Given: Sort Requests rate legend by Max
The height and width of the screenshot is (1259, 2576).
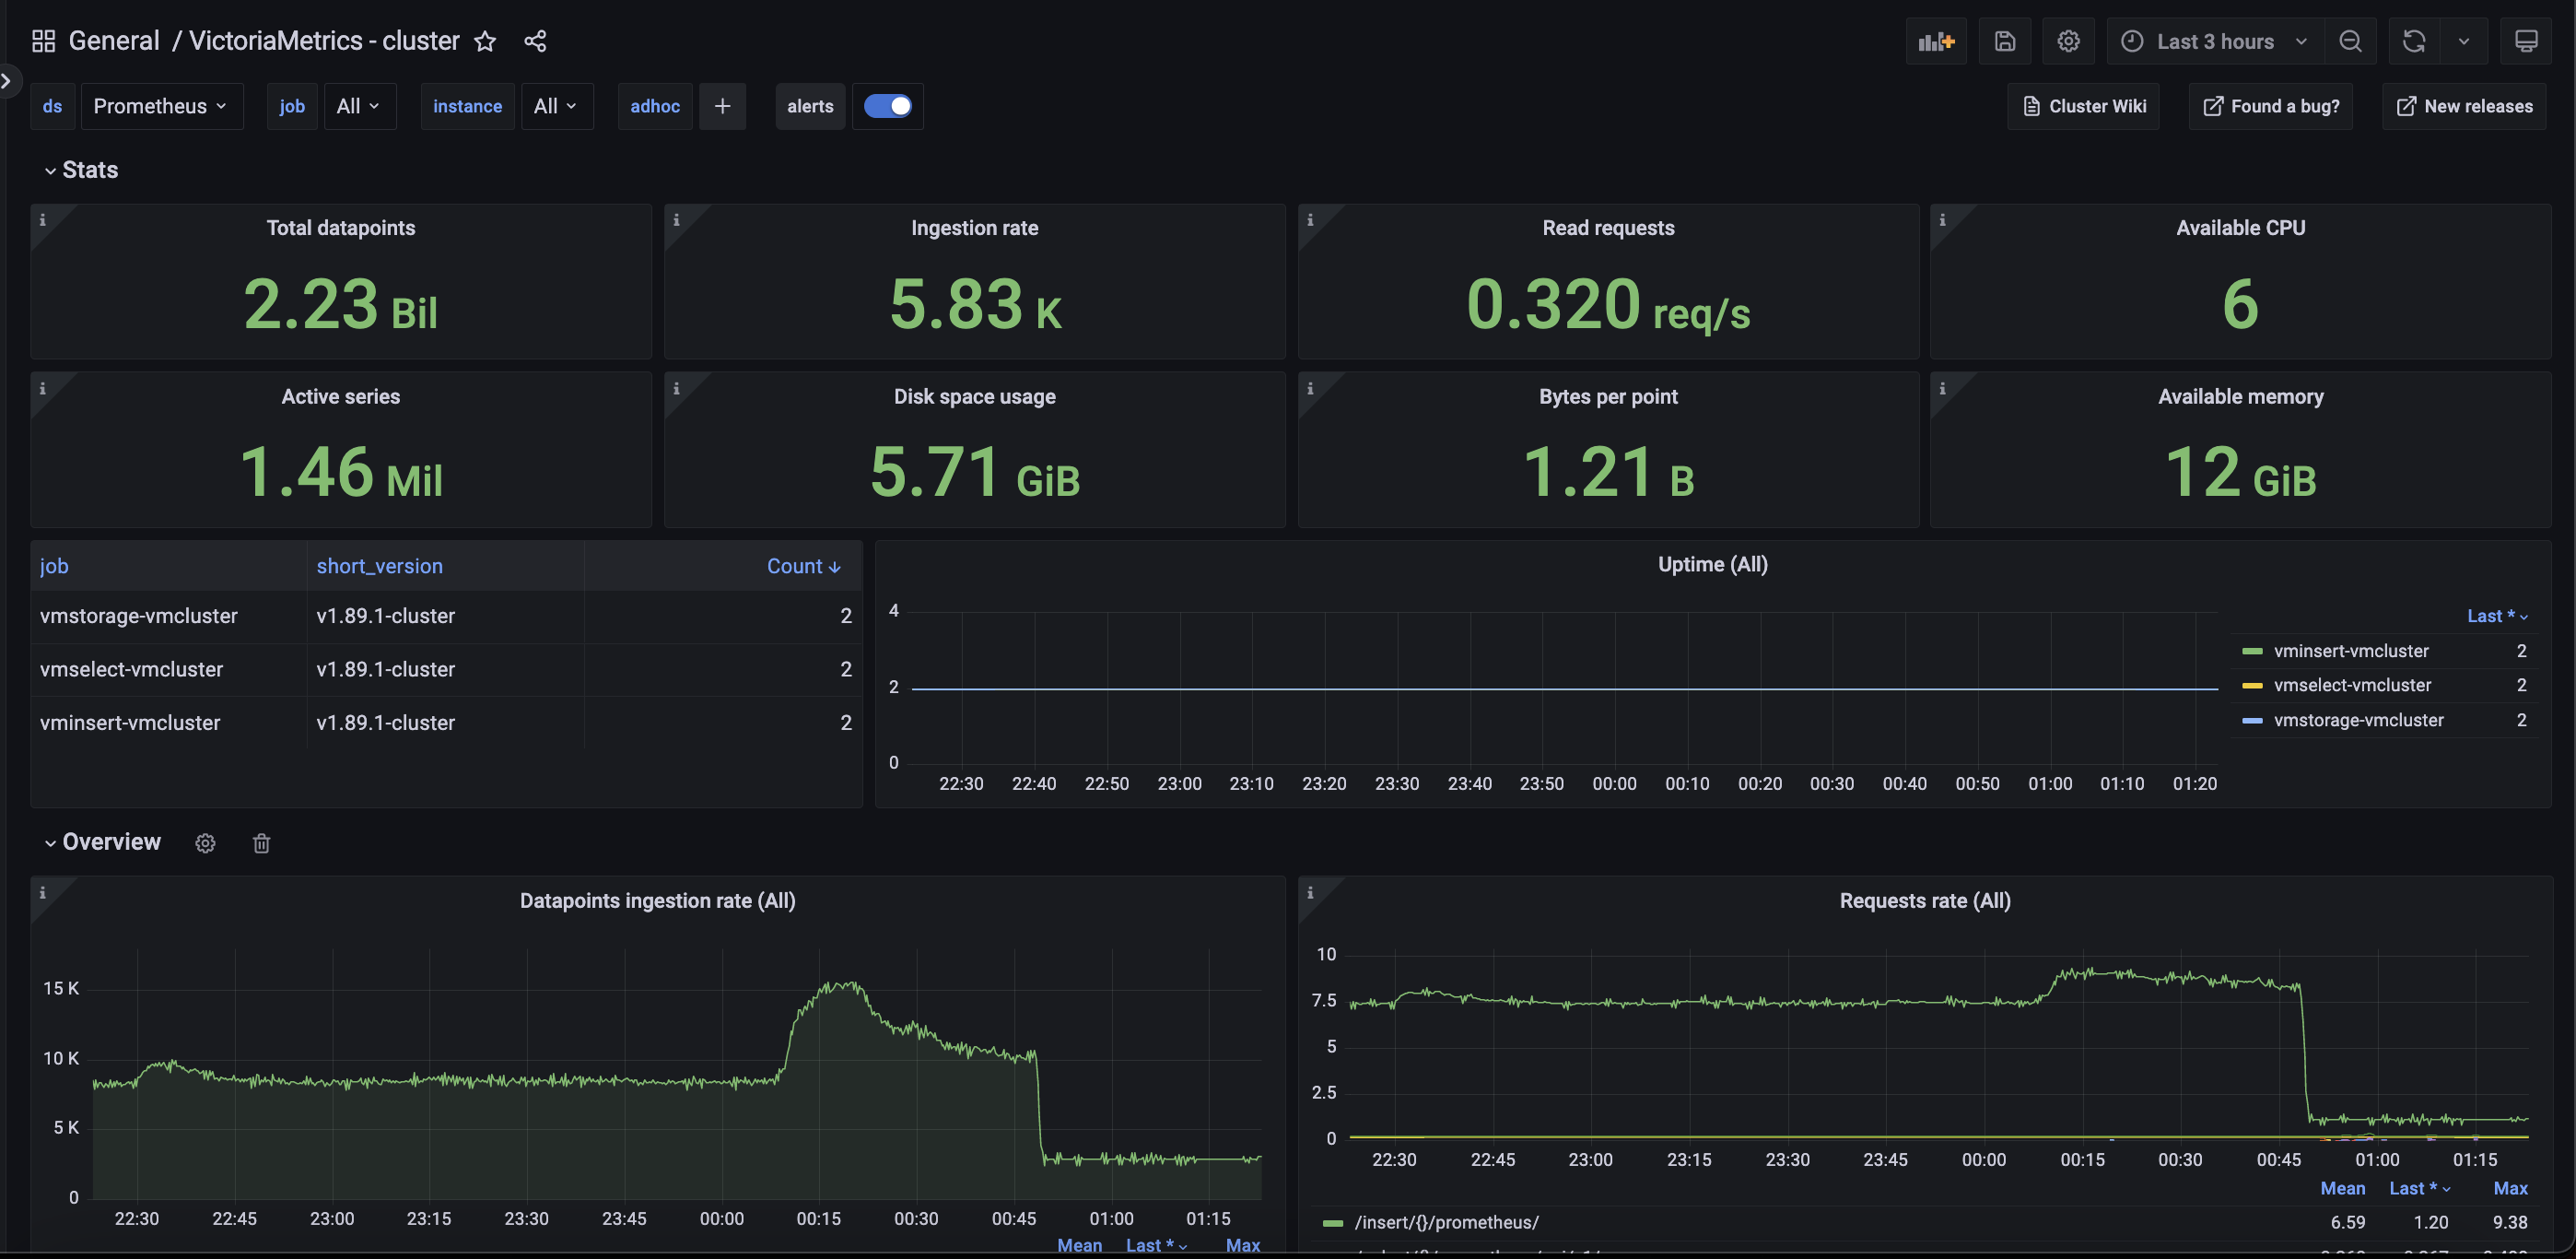Looking at the screenshot, I should coord(2511,1188).
